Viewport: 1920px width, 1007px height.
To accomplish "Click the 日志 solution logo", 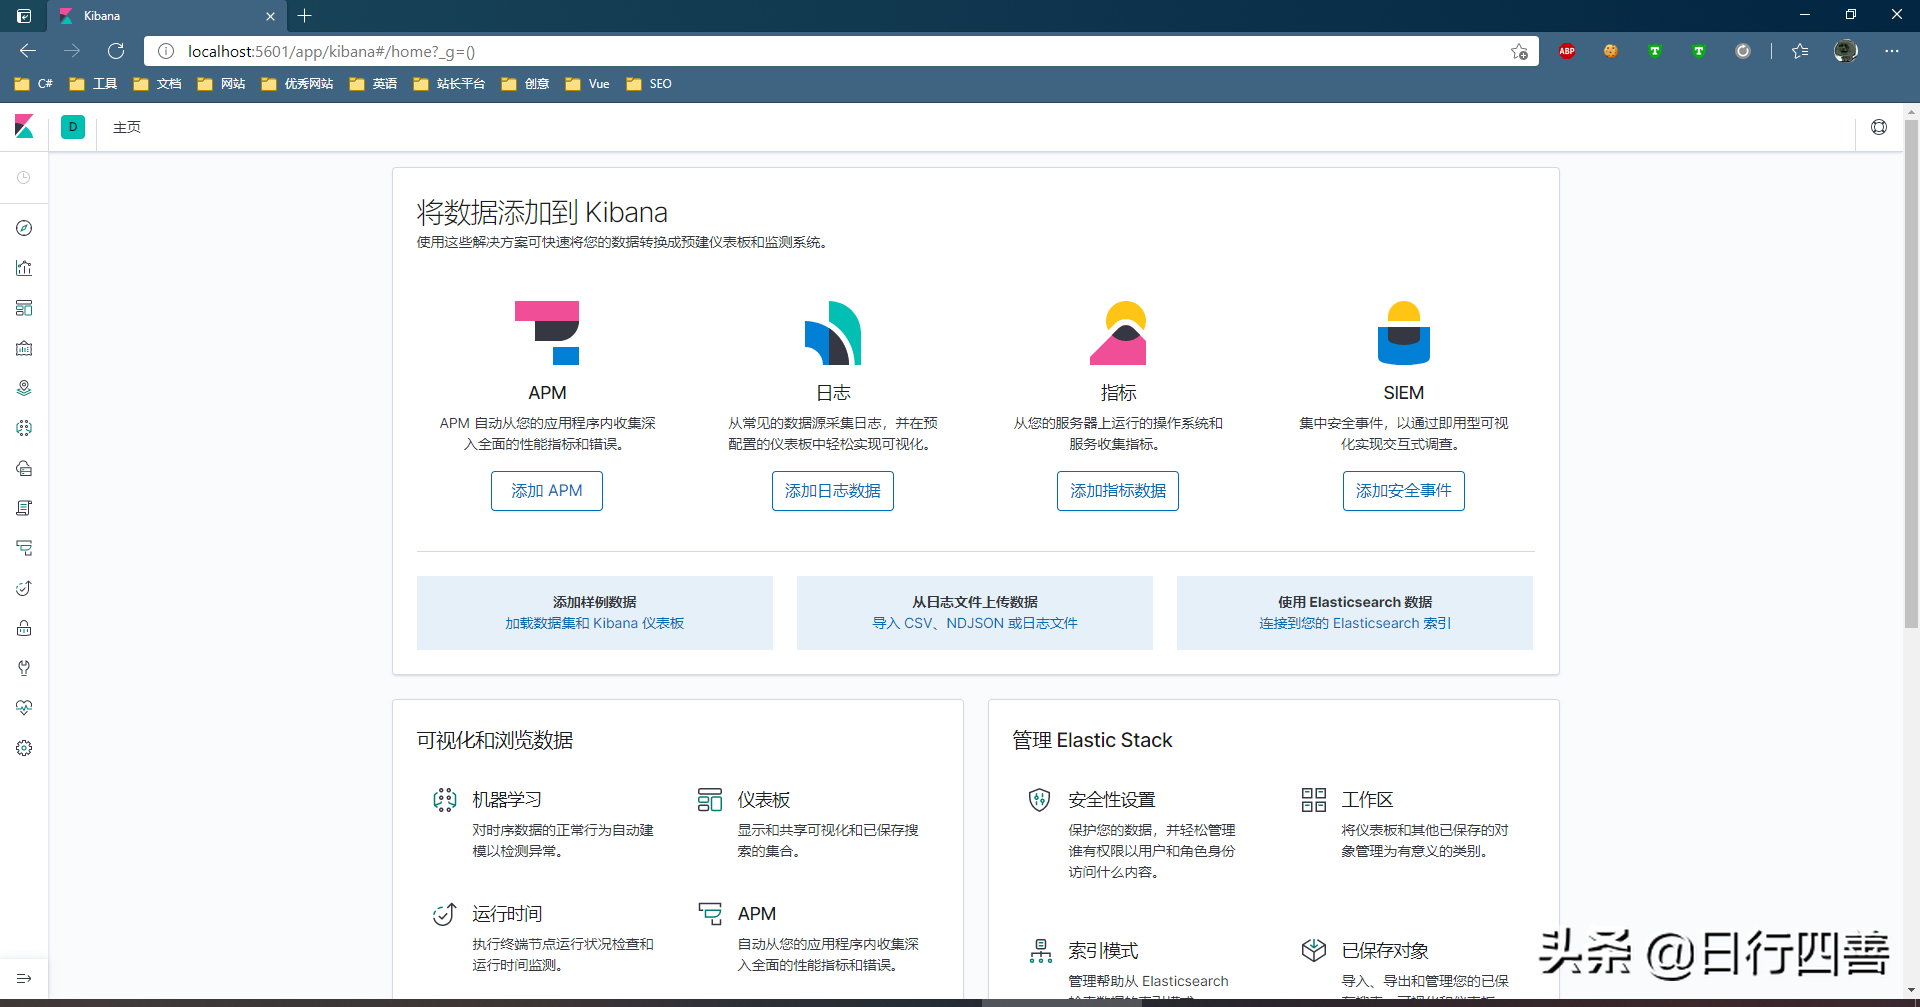I will coord(833,333).
